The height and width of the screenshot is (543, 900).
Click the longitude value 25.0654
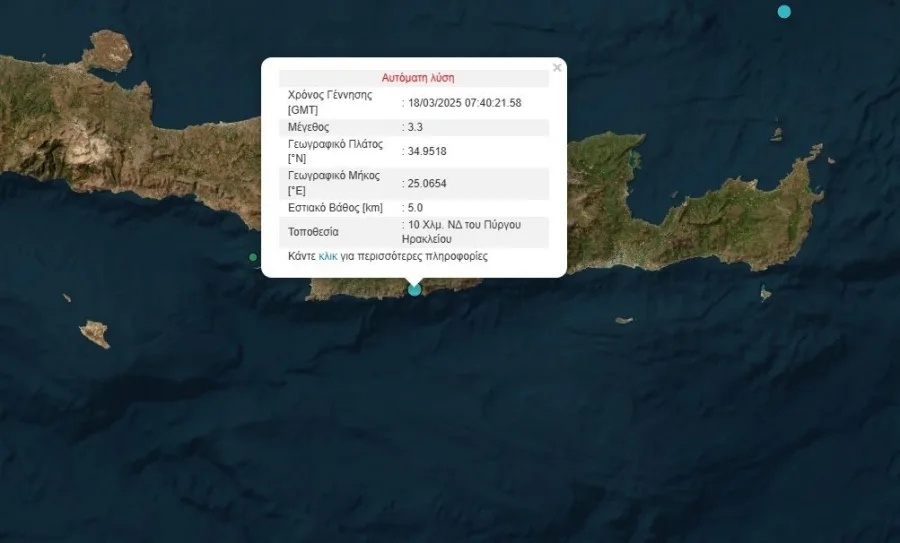click(x=426, y=183)
